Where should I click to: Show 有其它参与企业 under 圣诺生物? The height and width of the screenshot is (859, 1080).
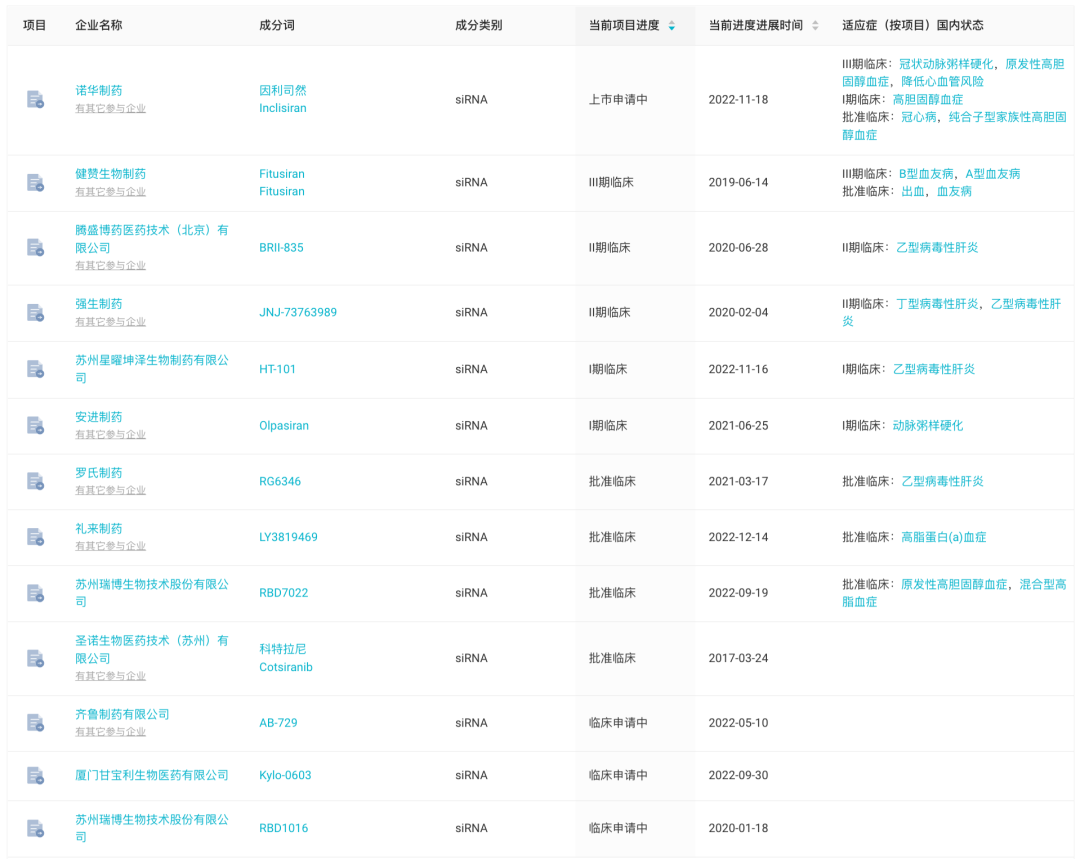point(110,676)
